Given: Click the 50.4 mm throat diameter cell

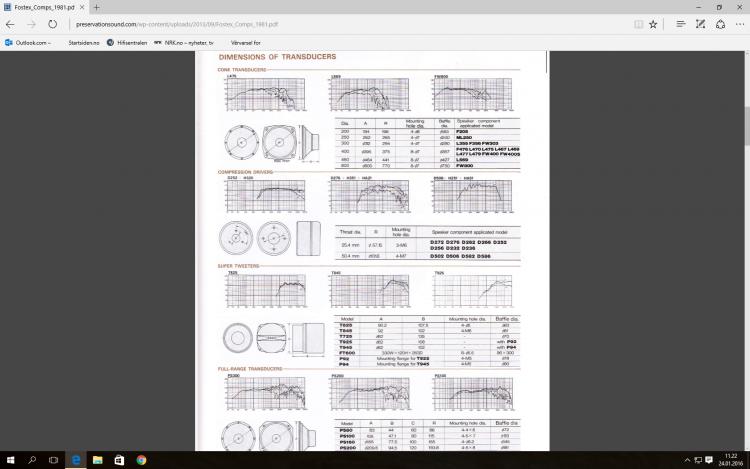Looking at the screenshot, I should 350,256.
